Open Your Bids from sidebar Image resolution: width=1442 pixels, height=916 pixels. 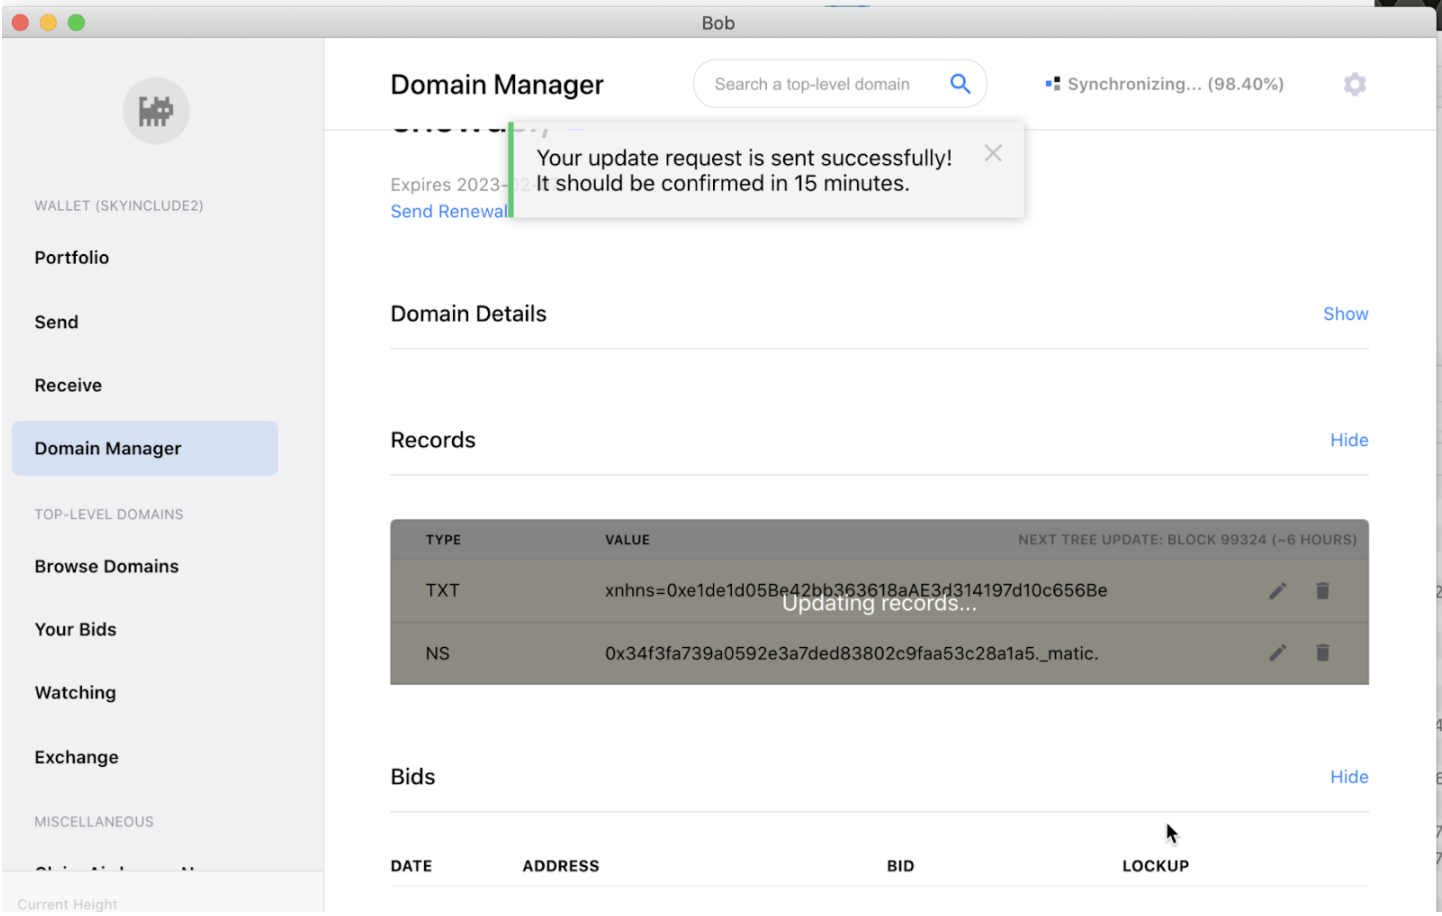tap(75, 629)
